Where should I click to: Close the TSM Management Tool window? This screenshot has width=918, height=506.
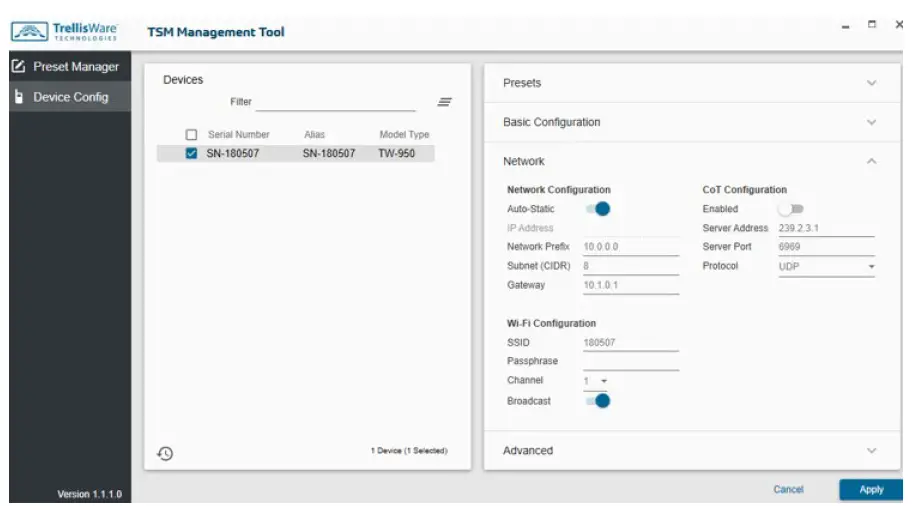[x=899, y=25]
